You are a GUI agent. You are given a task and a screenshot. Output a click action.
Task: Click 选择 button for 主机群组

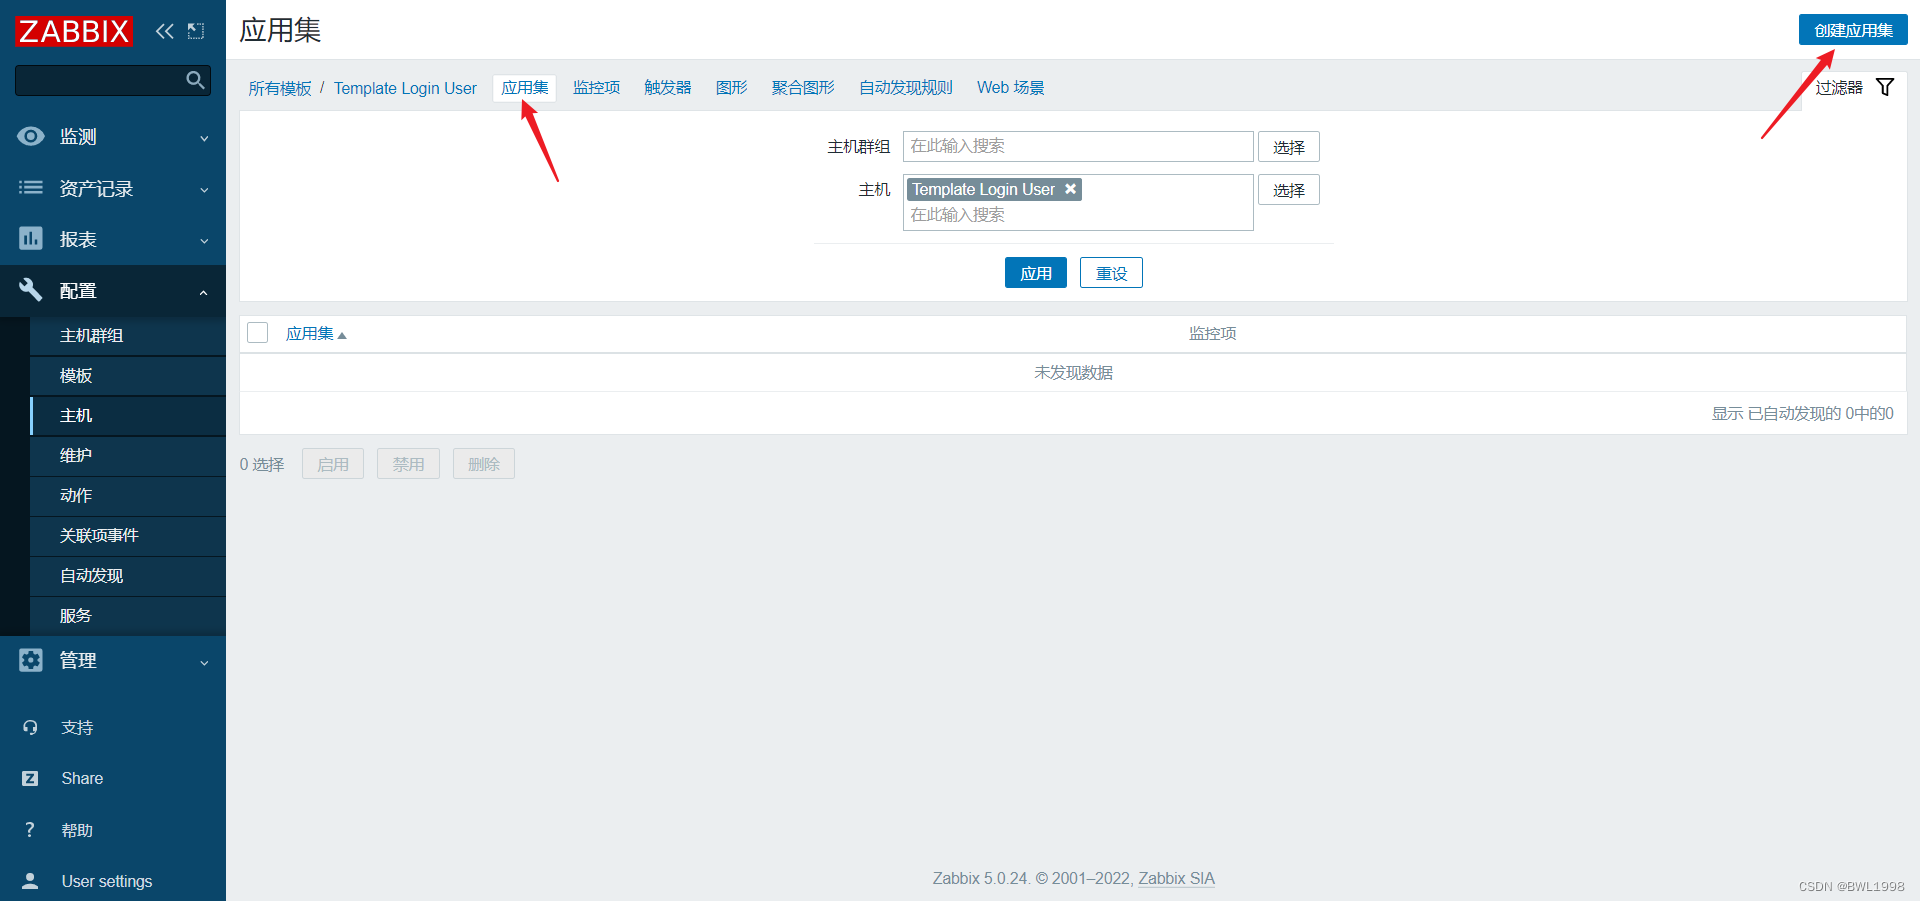coord(1289,147)
